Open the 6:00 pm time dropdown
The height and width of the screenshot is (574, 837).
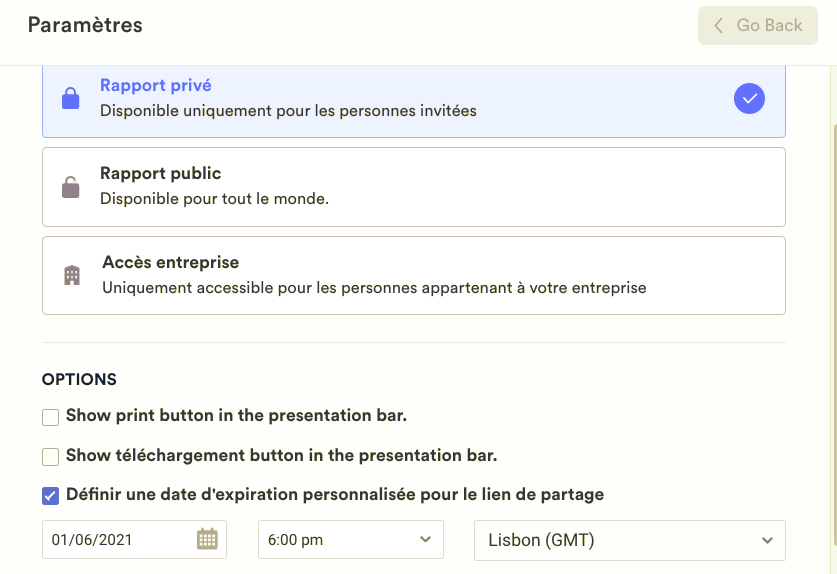click(x=350, y=540)
